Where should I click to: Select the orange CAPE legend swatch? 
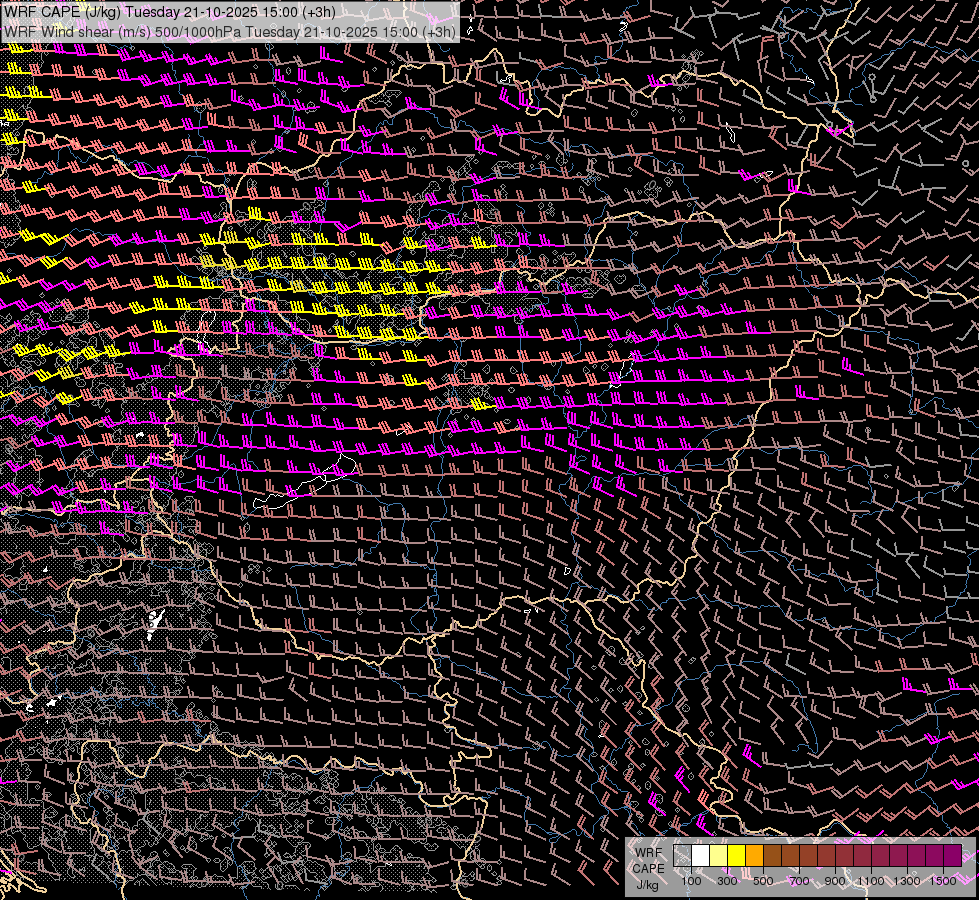point(755,856)
